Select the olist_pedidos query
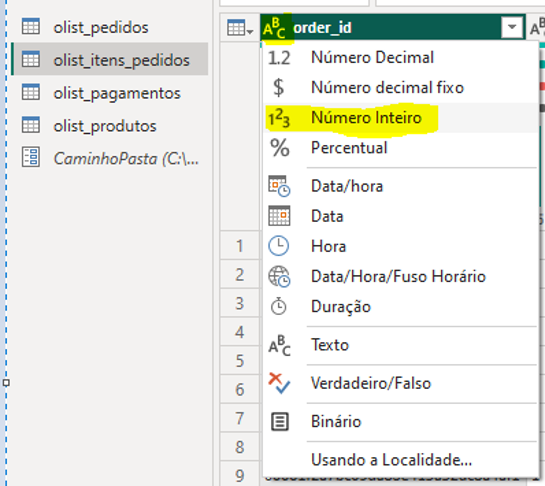The height and width of the screenshot is (486, 545). pyautogui.click(x=110, y=27)
